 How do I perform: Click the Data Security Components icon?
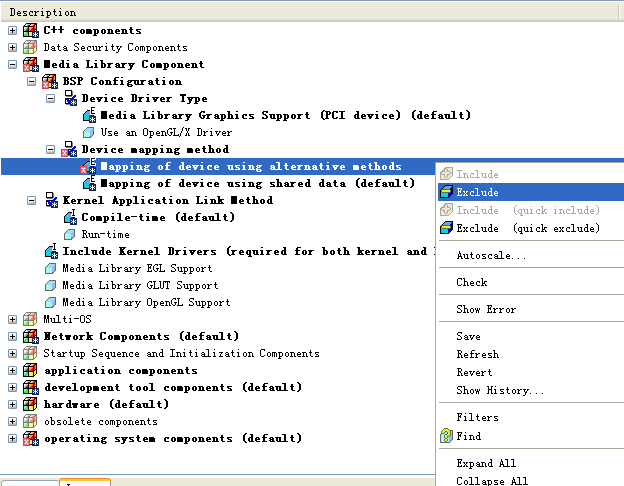[31, 47]
